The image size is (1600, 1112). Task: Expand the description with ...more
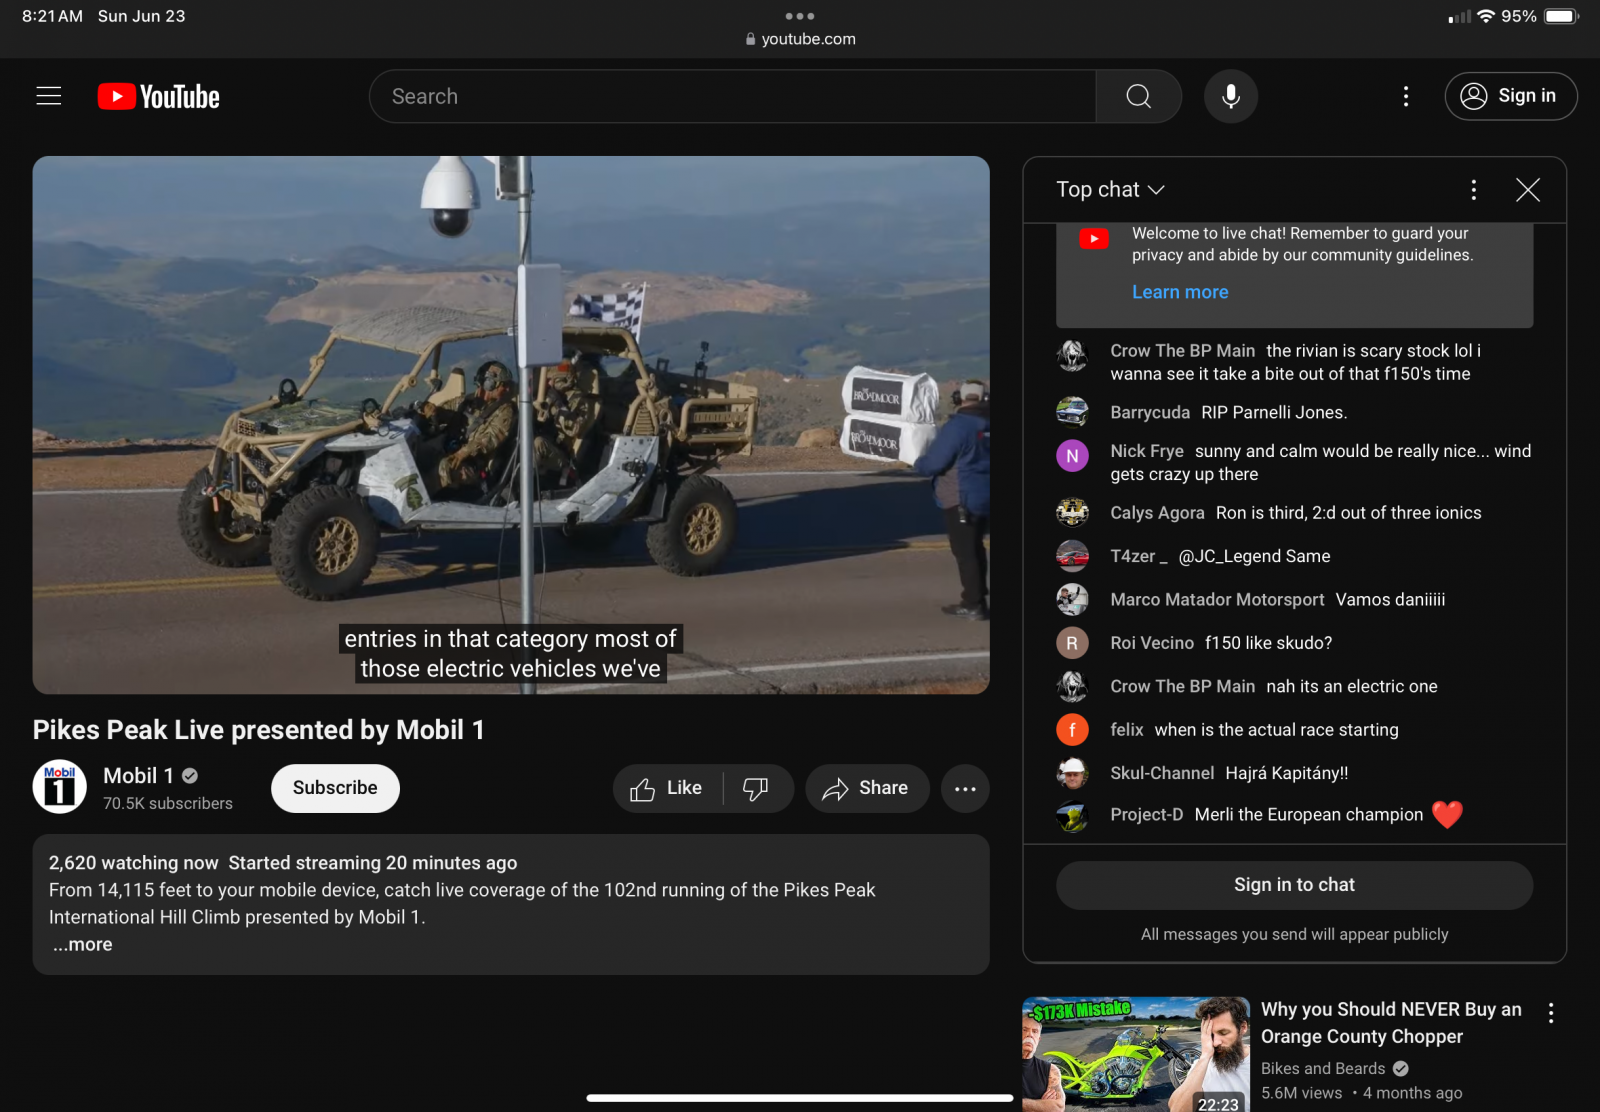pyautogui.click(x=83, y=945)
